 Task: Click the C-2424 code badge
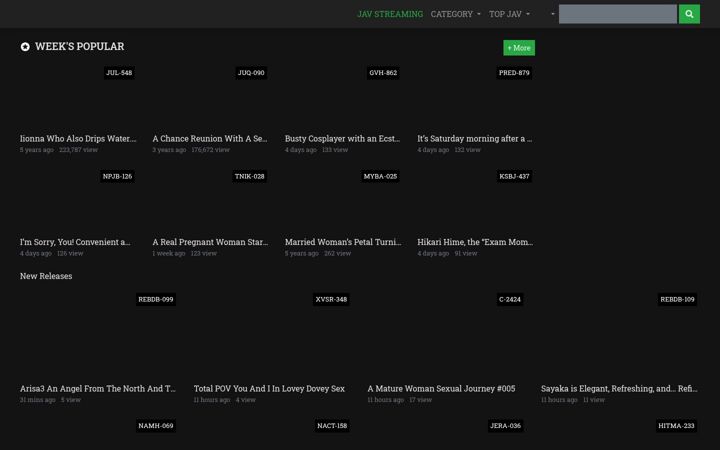pos(510,299)
